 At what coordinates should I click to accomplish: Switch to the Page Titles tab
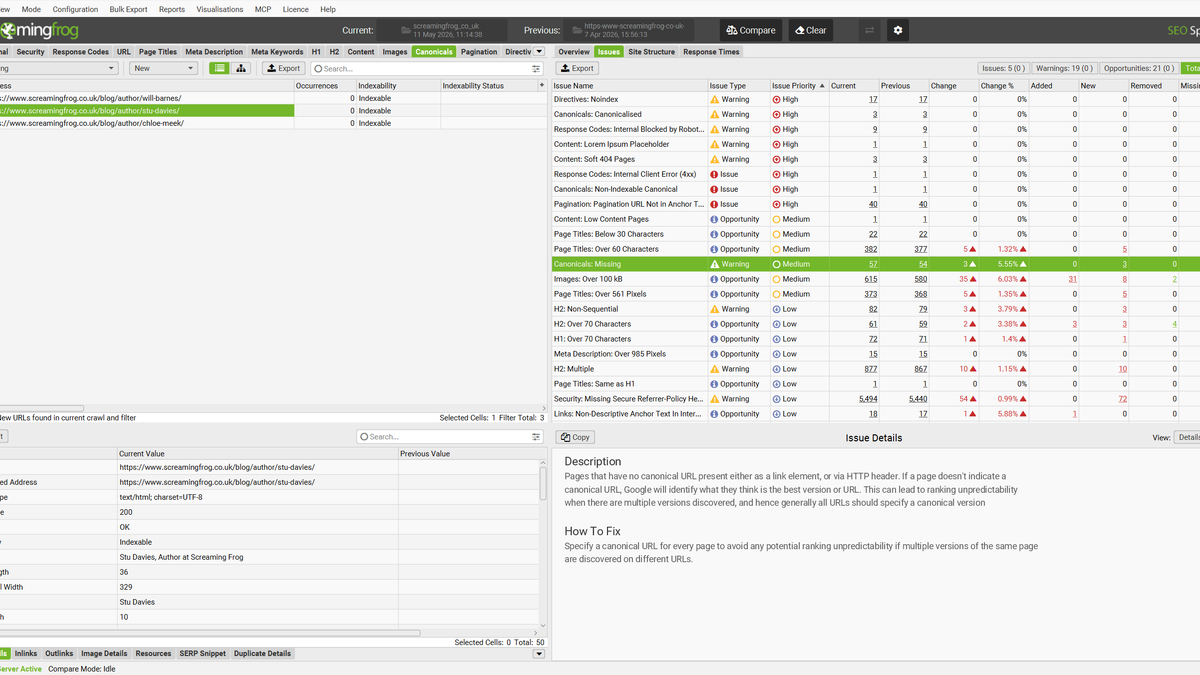(x=158, y=52)
